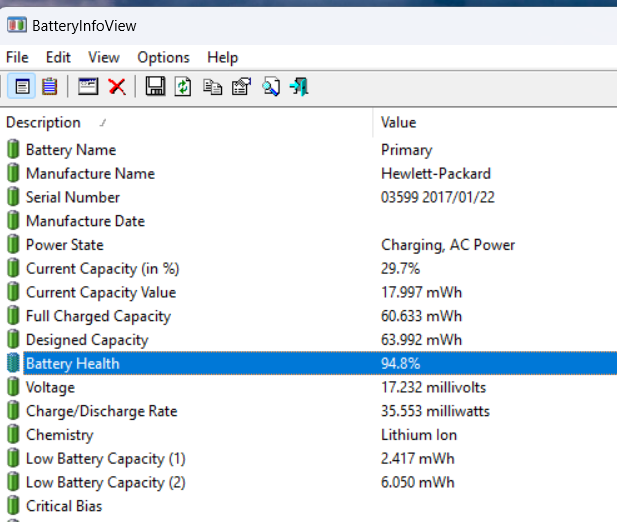Select the Chemistry row
This screenshot has width=617, height=522.
coord(308,435)
